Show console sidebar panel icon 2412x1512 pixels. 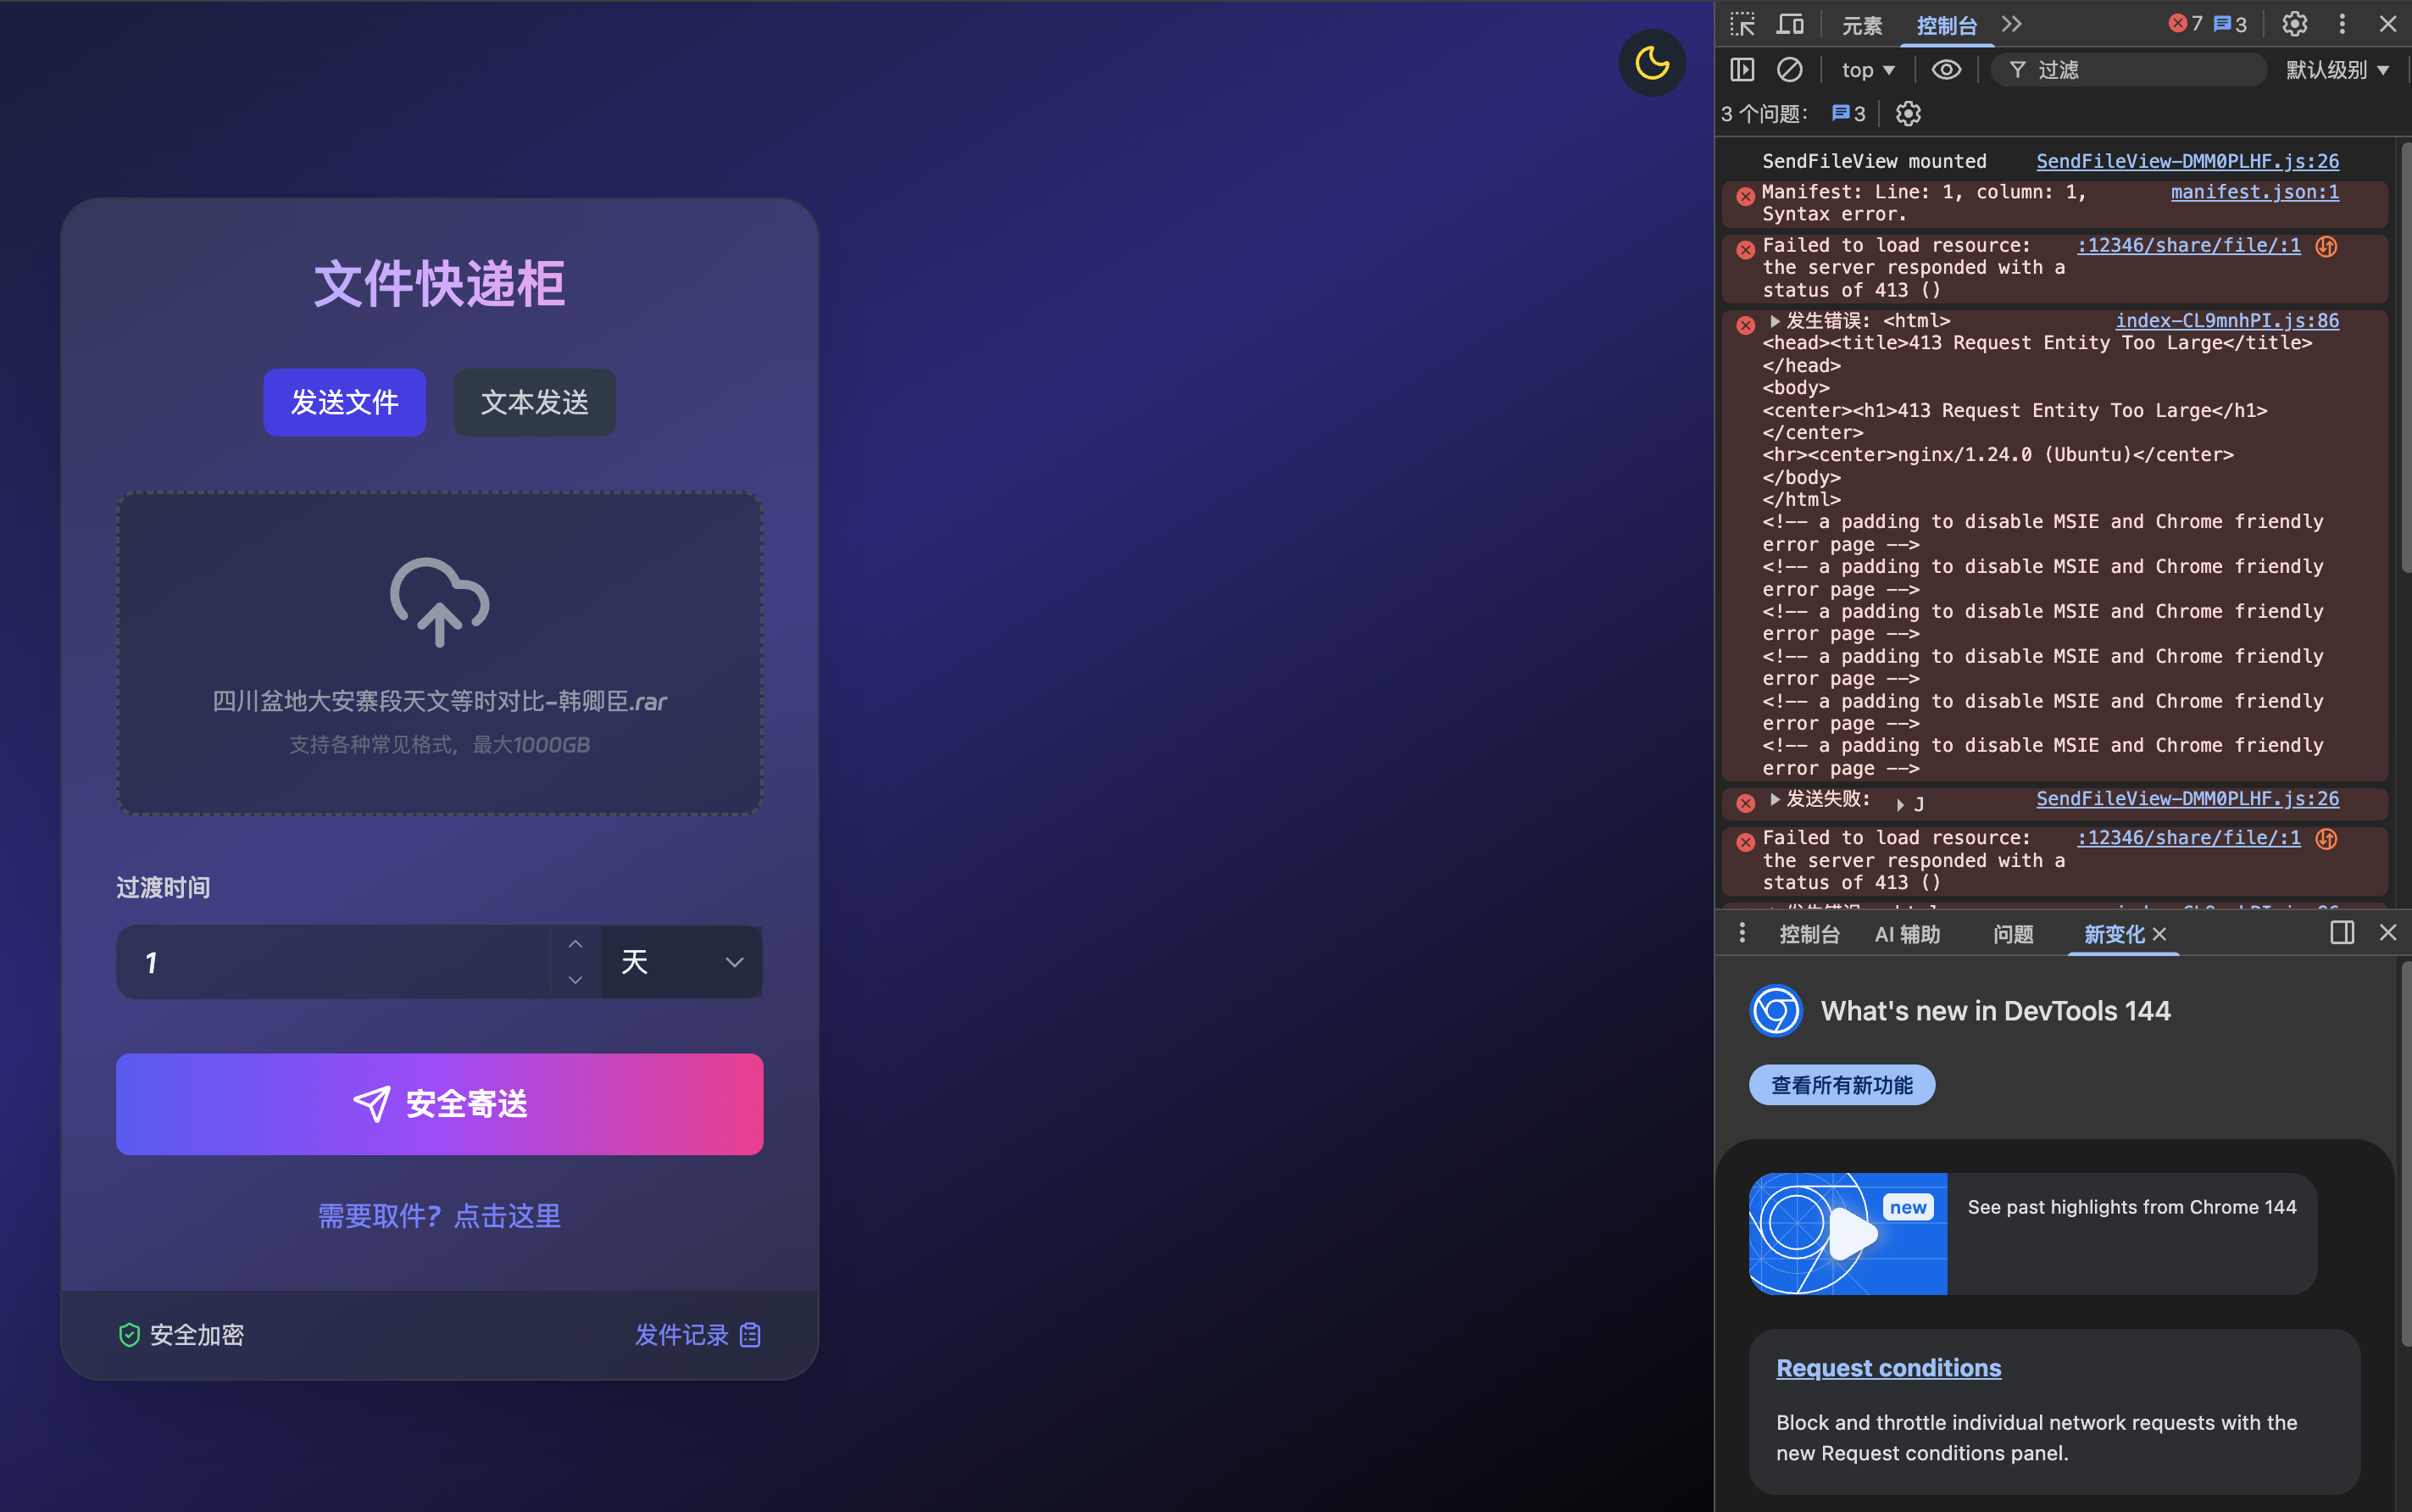point(1742,70)
